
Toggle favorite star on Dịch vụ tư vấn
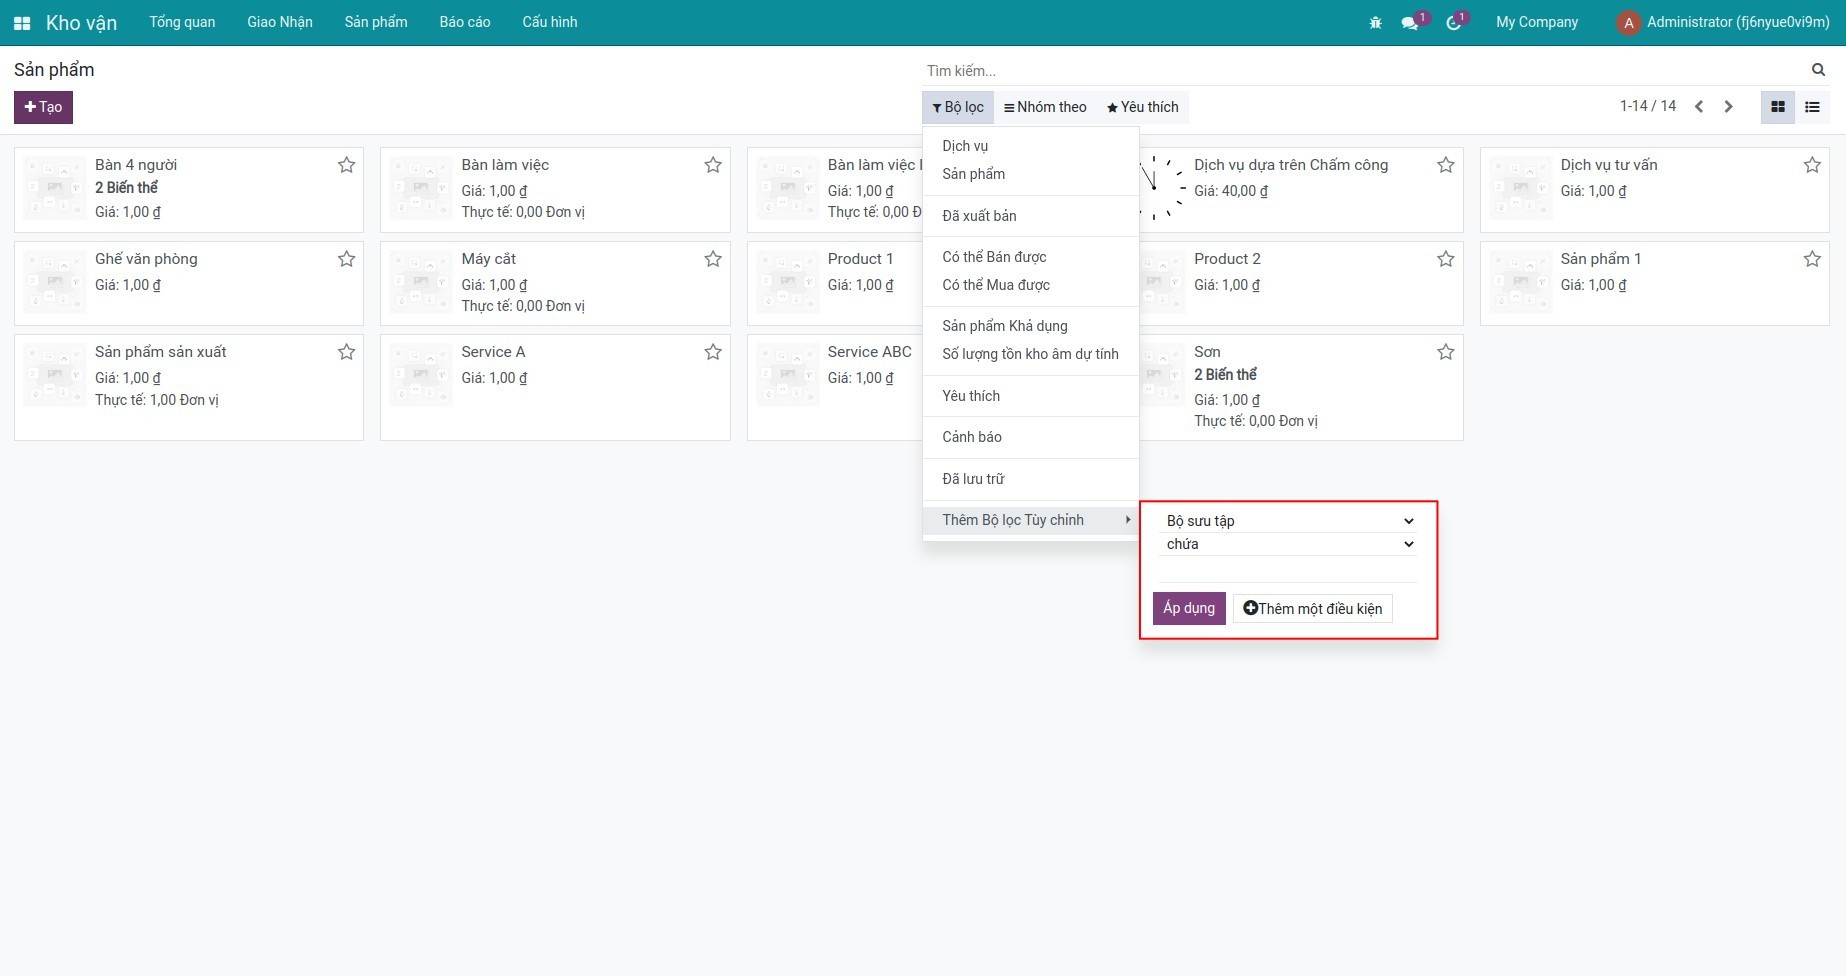tap(1811, 165)
